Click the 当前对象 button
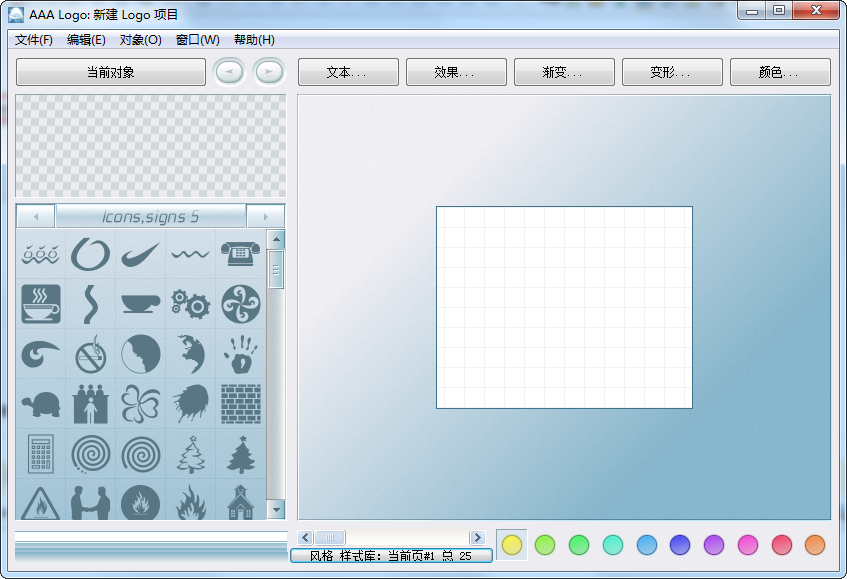The height and width of the screenshot is (579, 847). coord(110,72)
